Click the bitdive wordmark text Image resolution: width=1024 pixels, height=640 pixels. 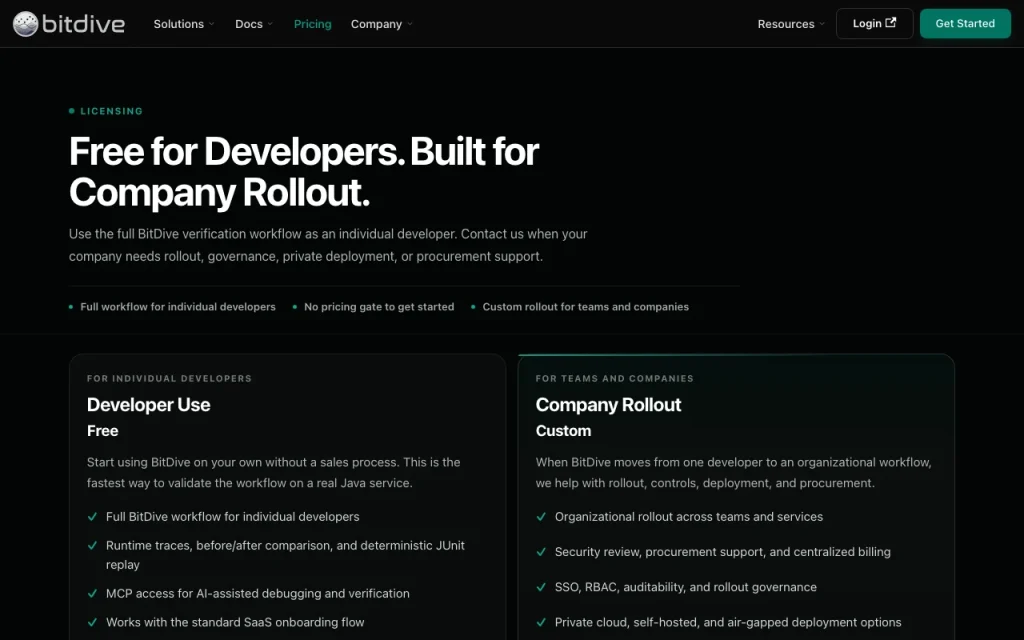[x=83, y=24]
